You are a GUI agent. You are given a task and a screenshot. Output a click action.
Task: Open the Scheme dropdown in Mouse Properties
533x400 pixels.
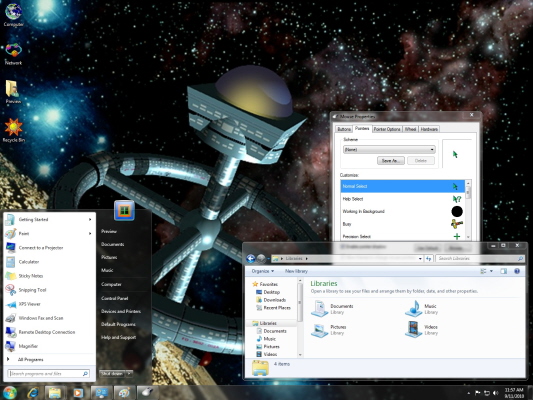[389, 150]
